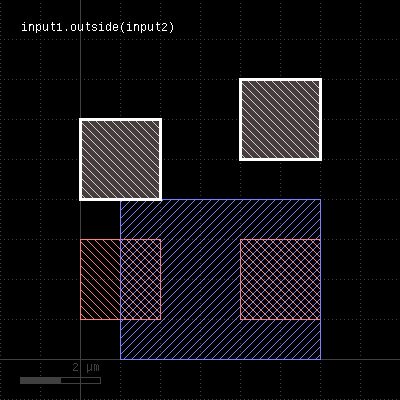The height and width of the screenshot is (400, 400).
Task: Click the horizontal axis line right of blue rectangle
Action: 360,359
